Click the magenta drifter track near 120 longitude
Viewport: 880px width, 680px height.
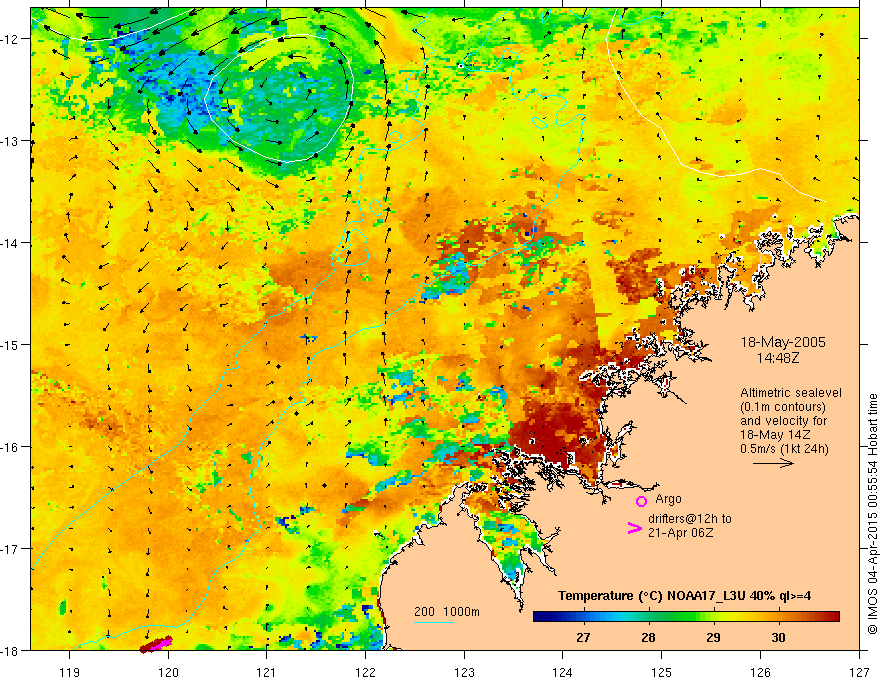[157, 644]
